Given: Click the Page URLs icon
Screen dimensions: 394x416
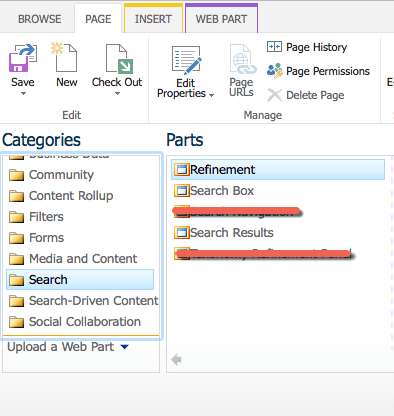Looking at the screenshot, I should pyautogui.click(x=242, y=59).
